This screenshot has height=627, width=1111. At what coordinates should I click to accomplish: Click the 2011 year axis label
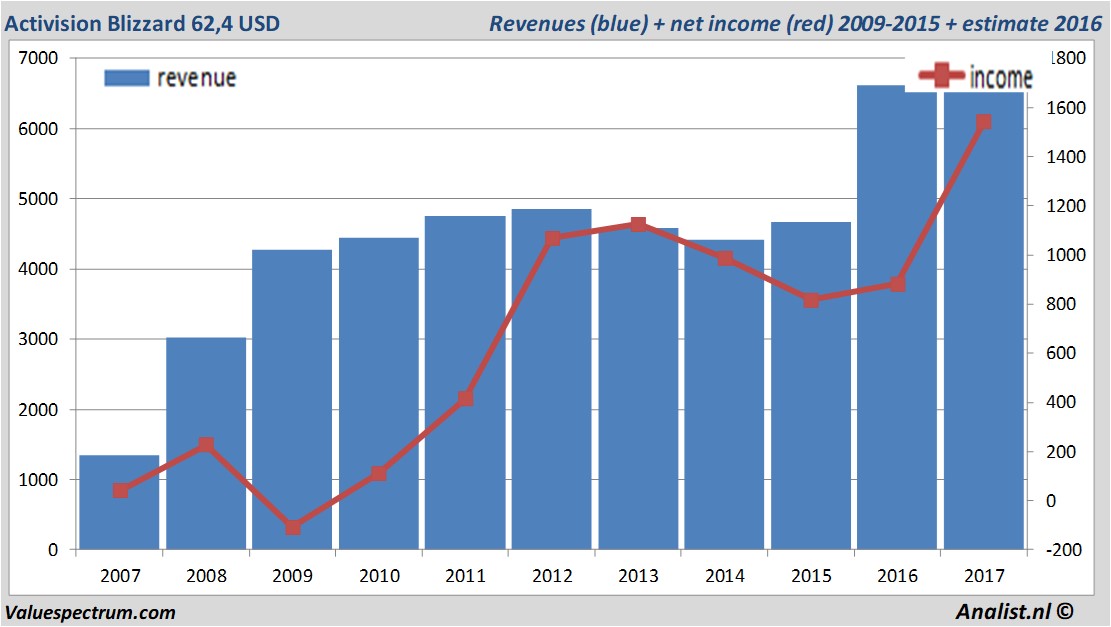pyautogui.click(x=466, y=575)
